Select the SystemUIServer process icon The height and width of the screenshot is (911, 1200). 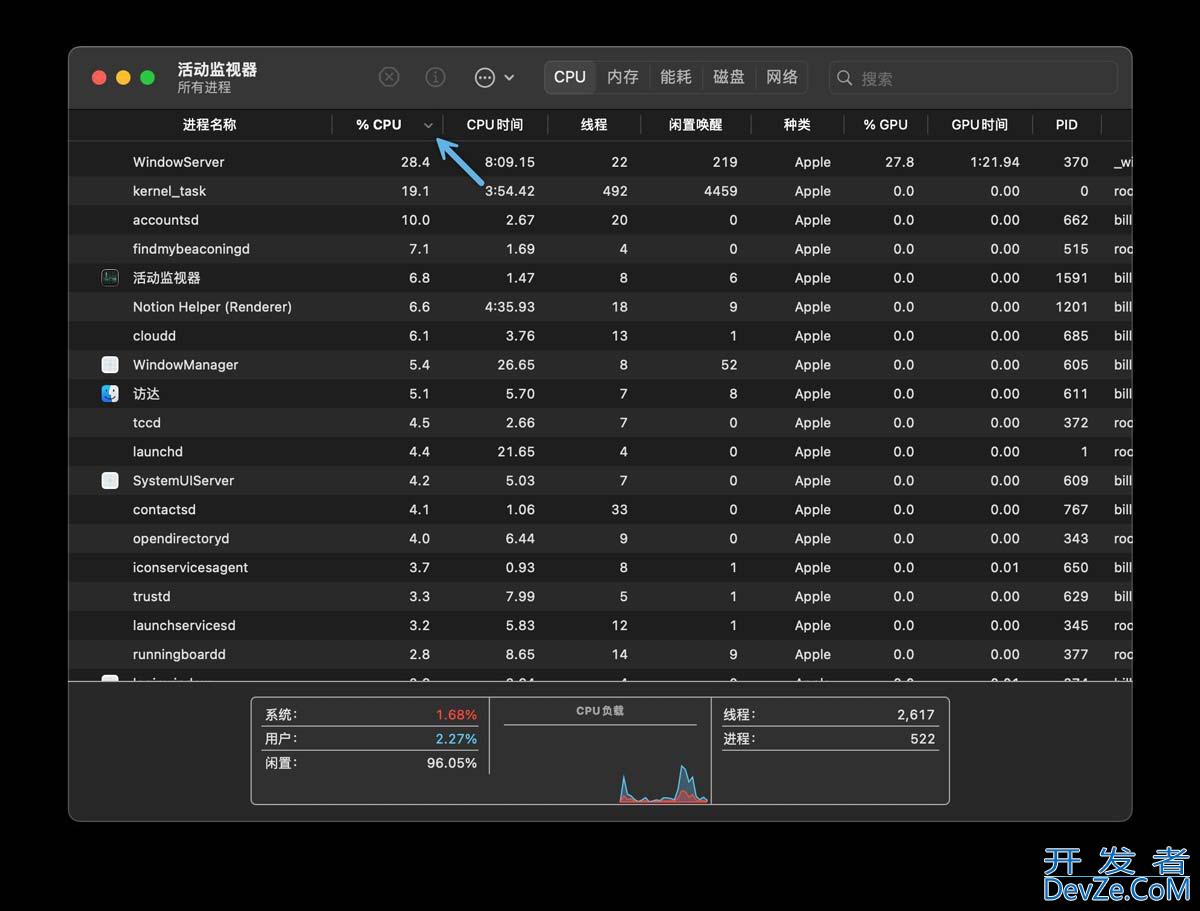110,481
